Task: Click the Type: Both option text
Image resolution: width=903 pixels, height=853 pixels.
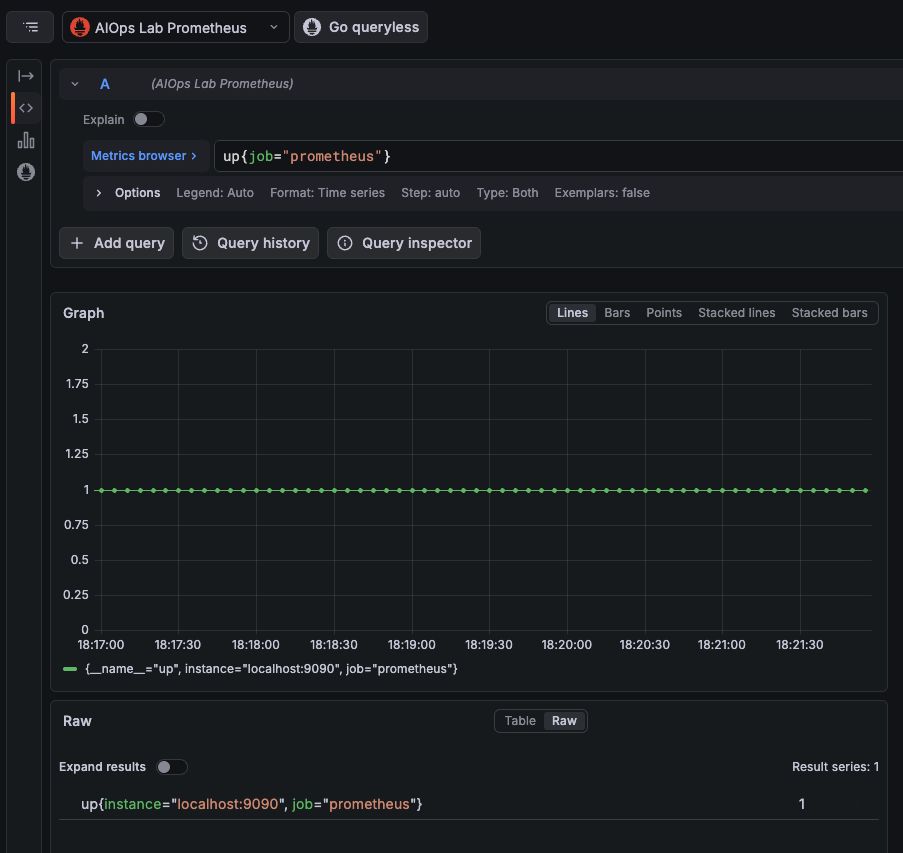Action: 507,193
